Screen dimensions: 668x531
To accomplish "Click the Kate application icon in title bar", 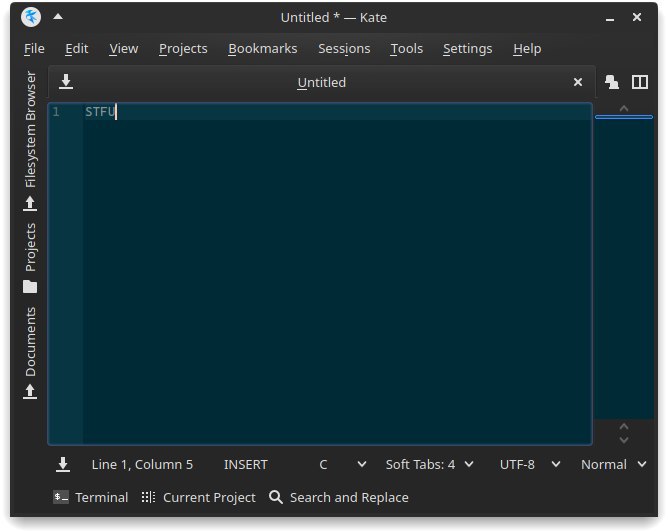I will pos(31,17).
